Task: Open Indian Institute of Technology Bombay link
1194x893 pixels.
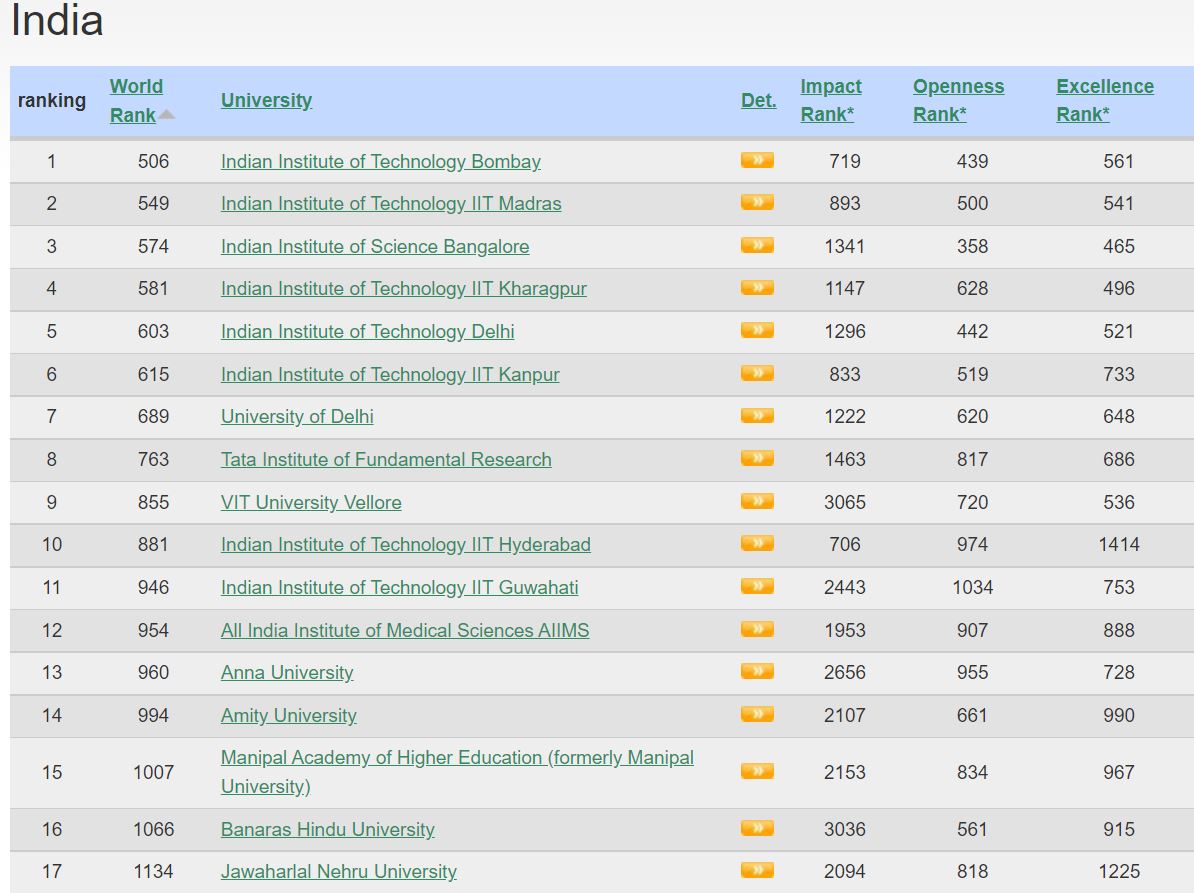Action: (381, 161)
